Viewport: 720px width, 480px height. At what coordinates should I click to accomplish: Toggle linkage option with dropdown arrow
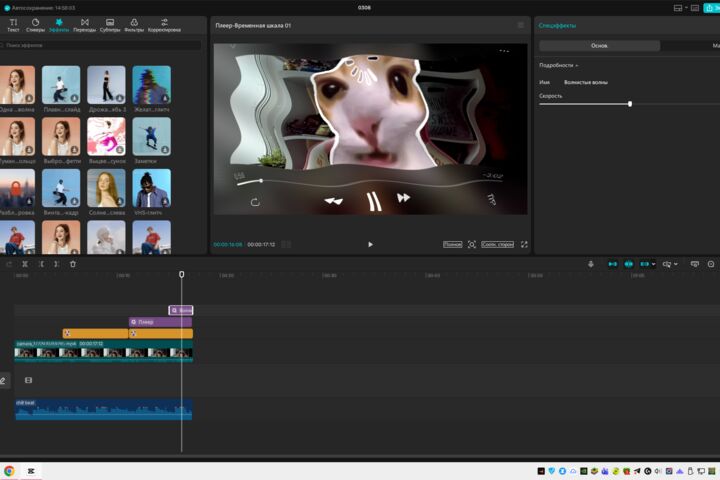coord(647,264)
